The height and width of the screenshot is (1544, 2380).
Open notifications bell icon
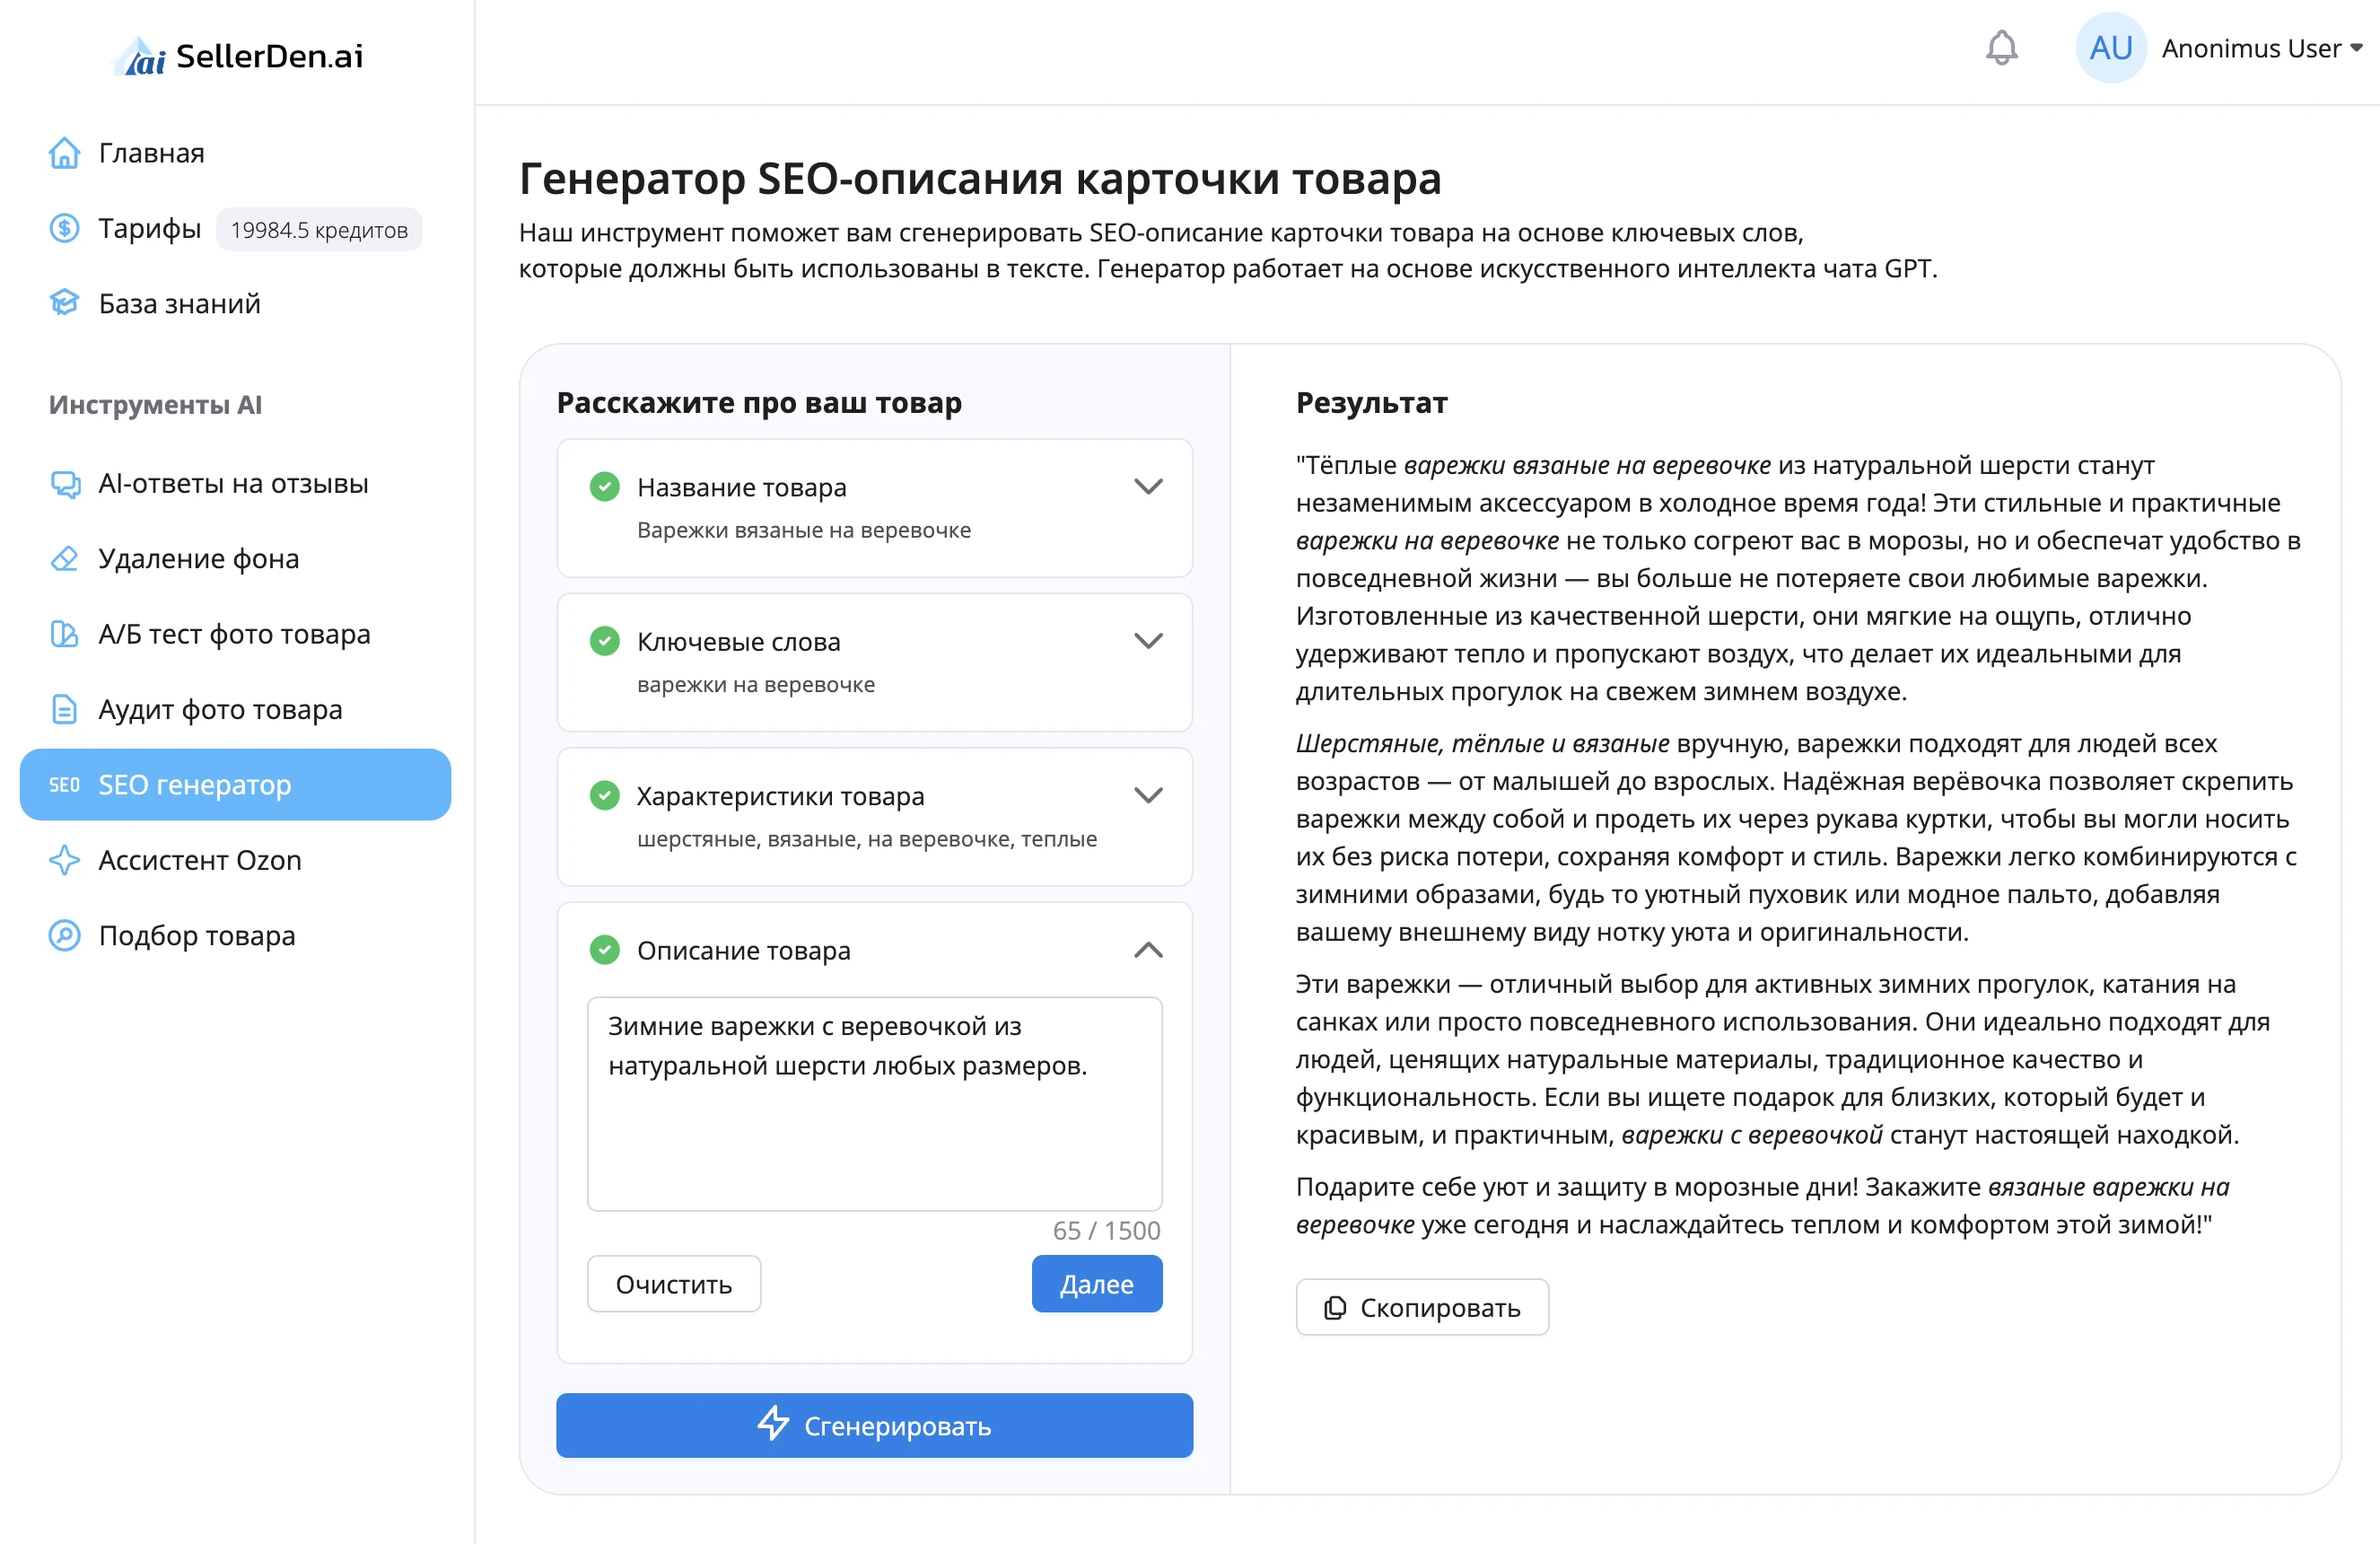pos(2001,47)
